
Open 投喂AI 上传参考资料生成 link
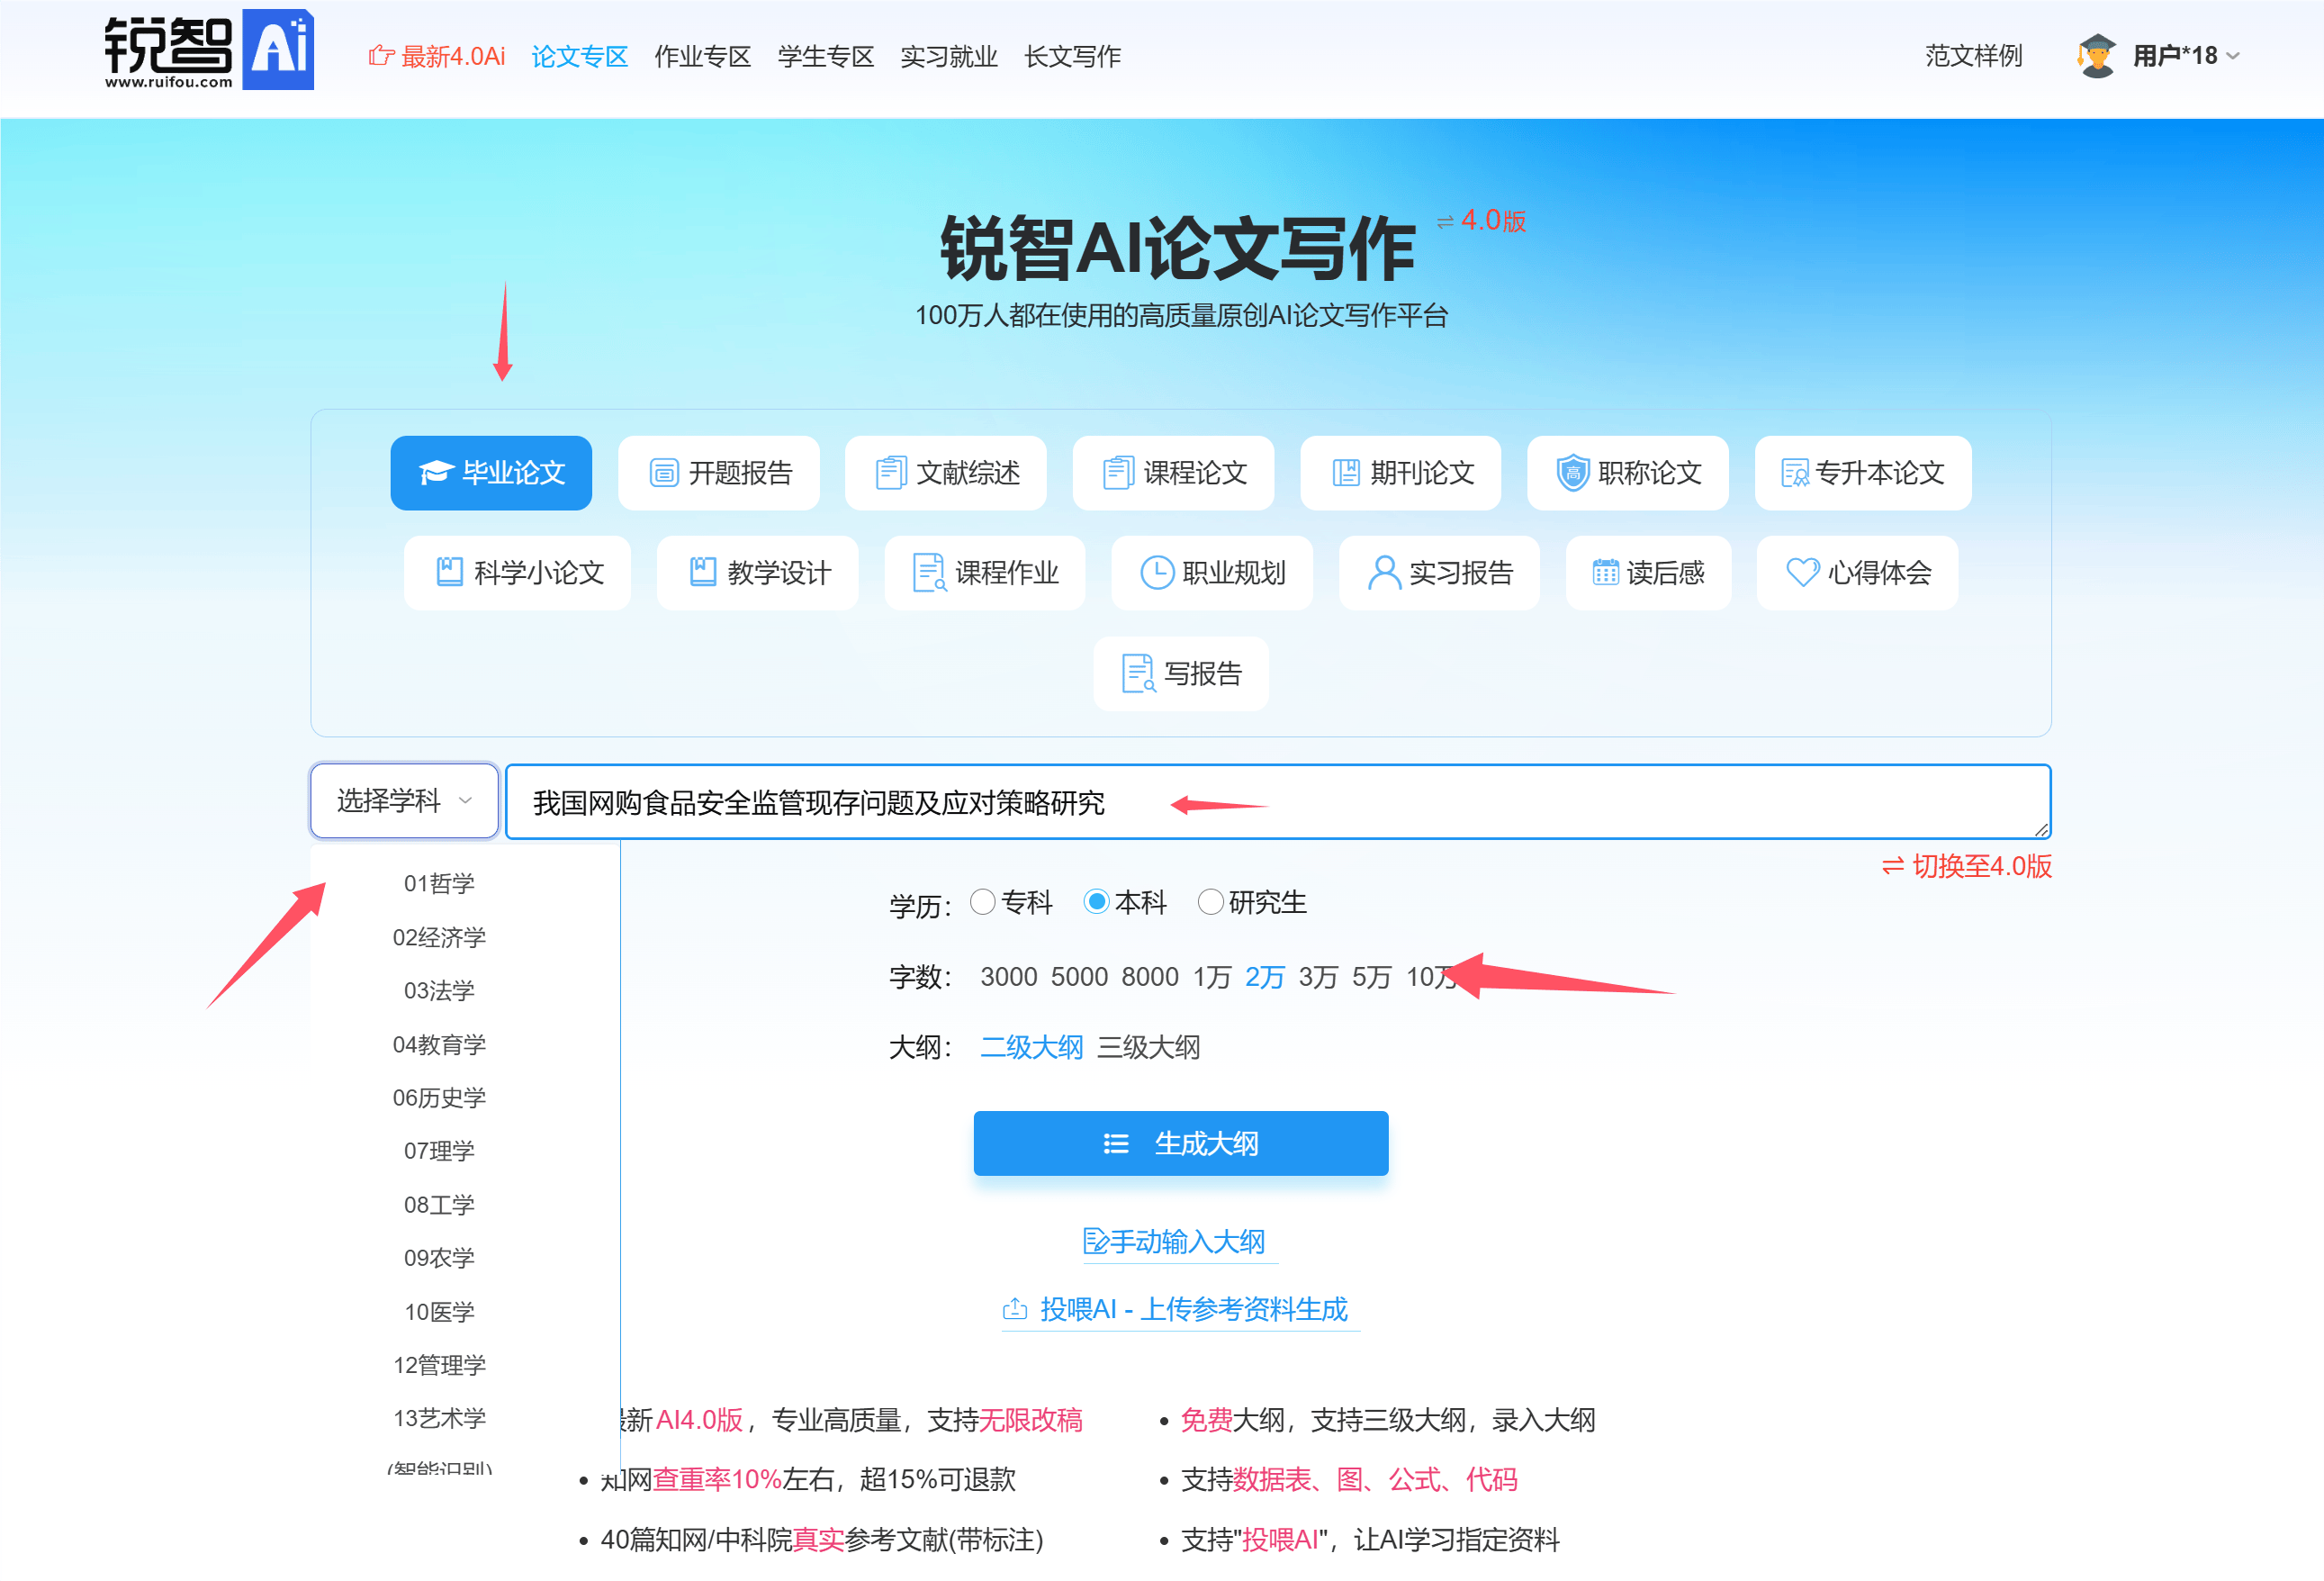(1180, 1309)
